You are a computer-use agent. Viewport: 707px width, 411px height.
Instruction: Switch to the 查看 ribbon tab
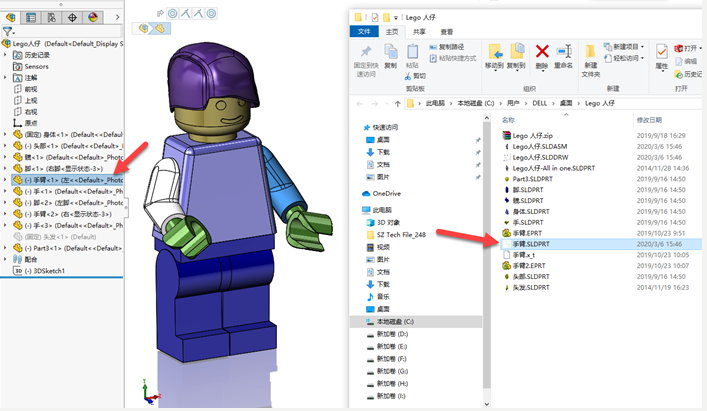446,32
